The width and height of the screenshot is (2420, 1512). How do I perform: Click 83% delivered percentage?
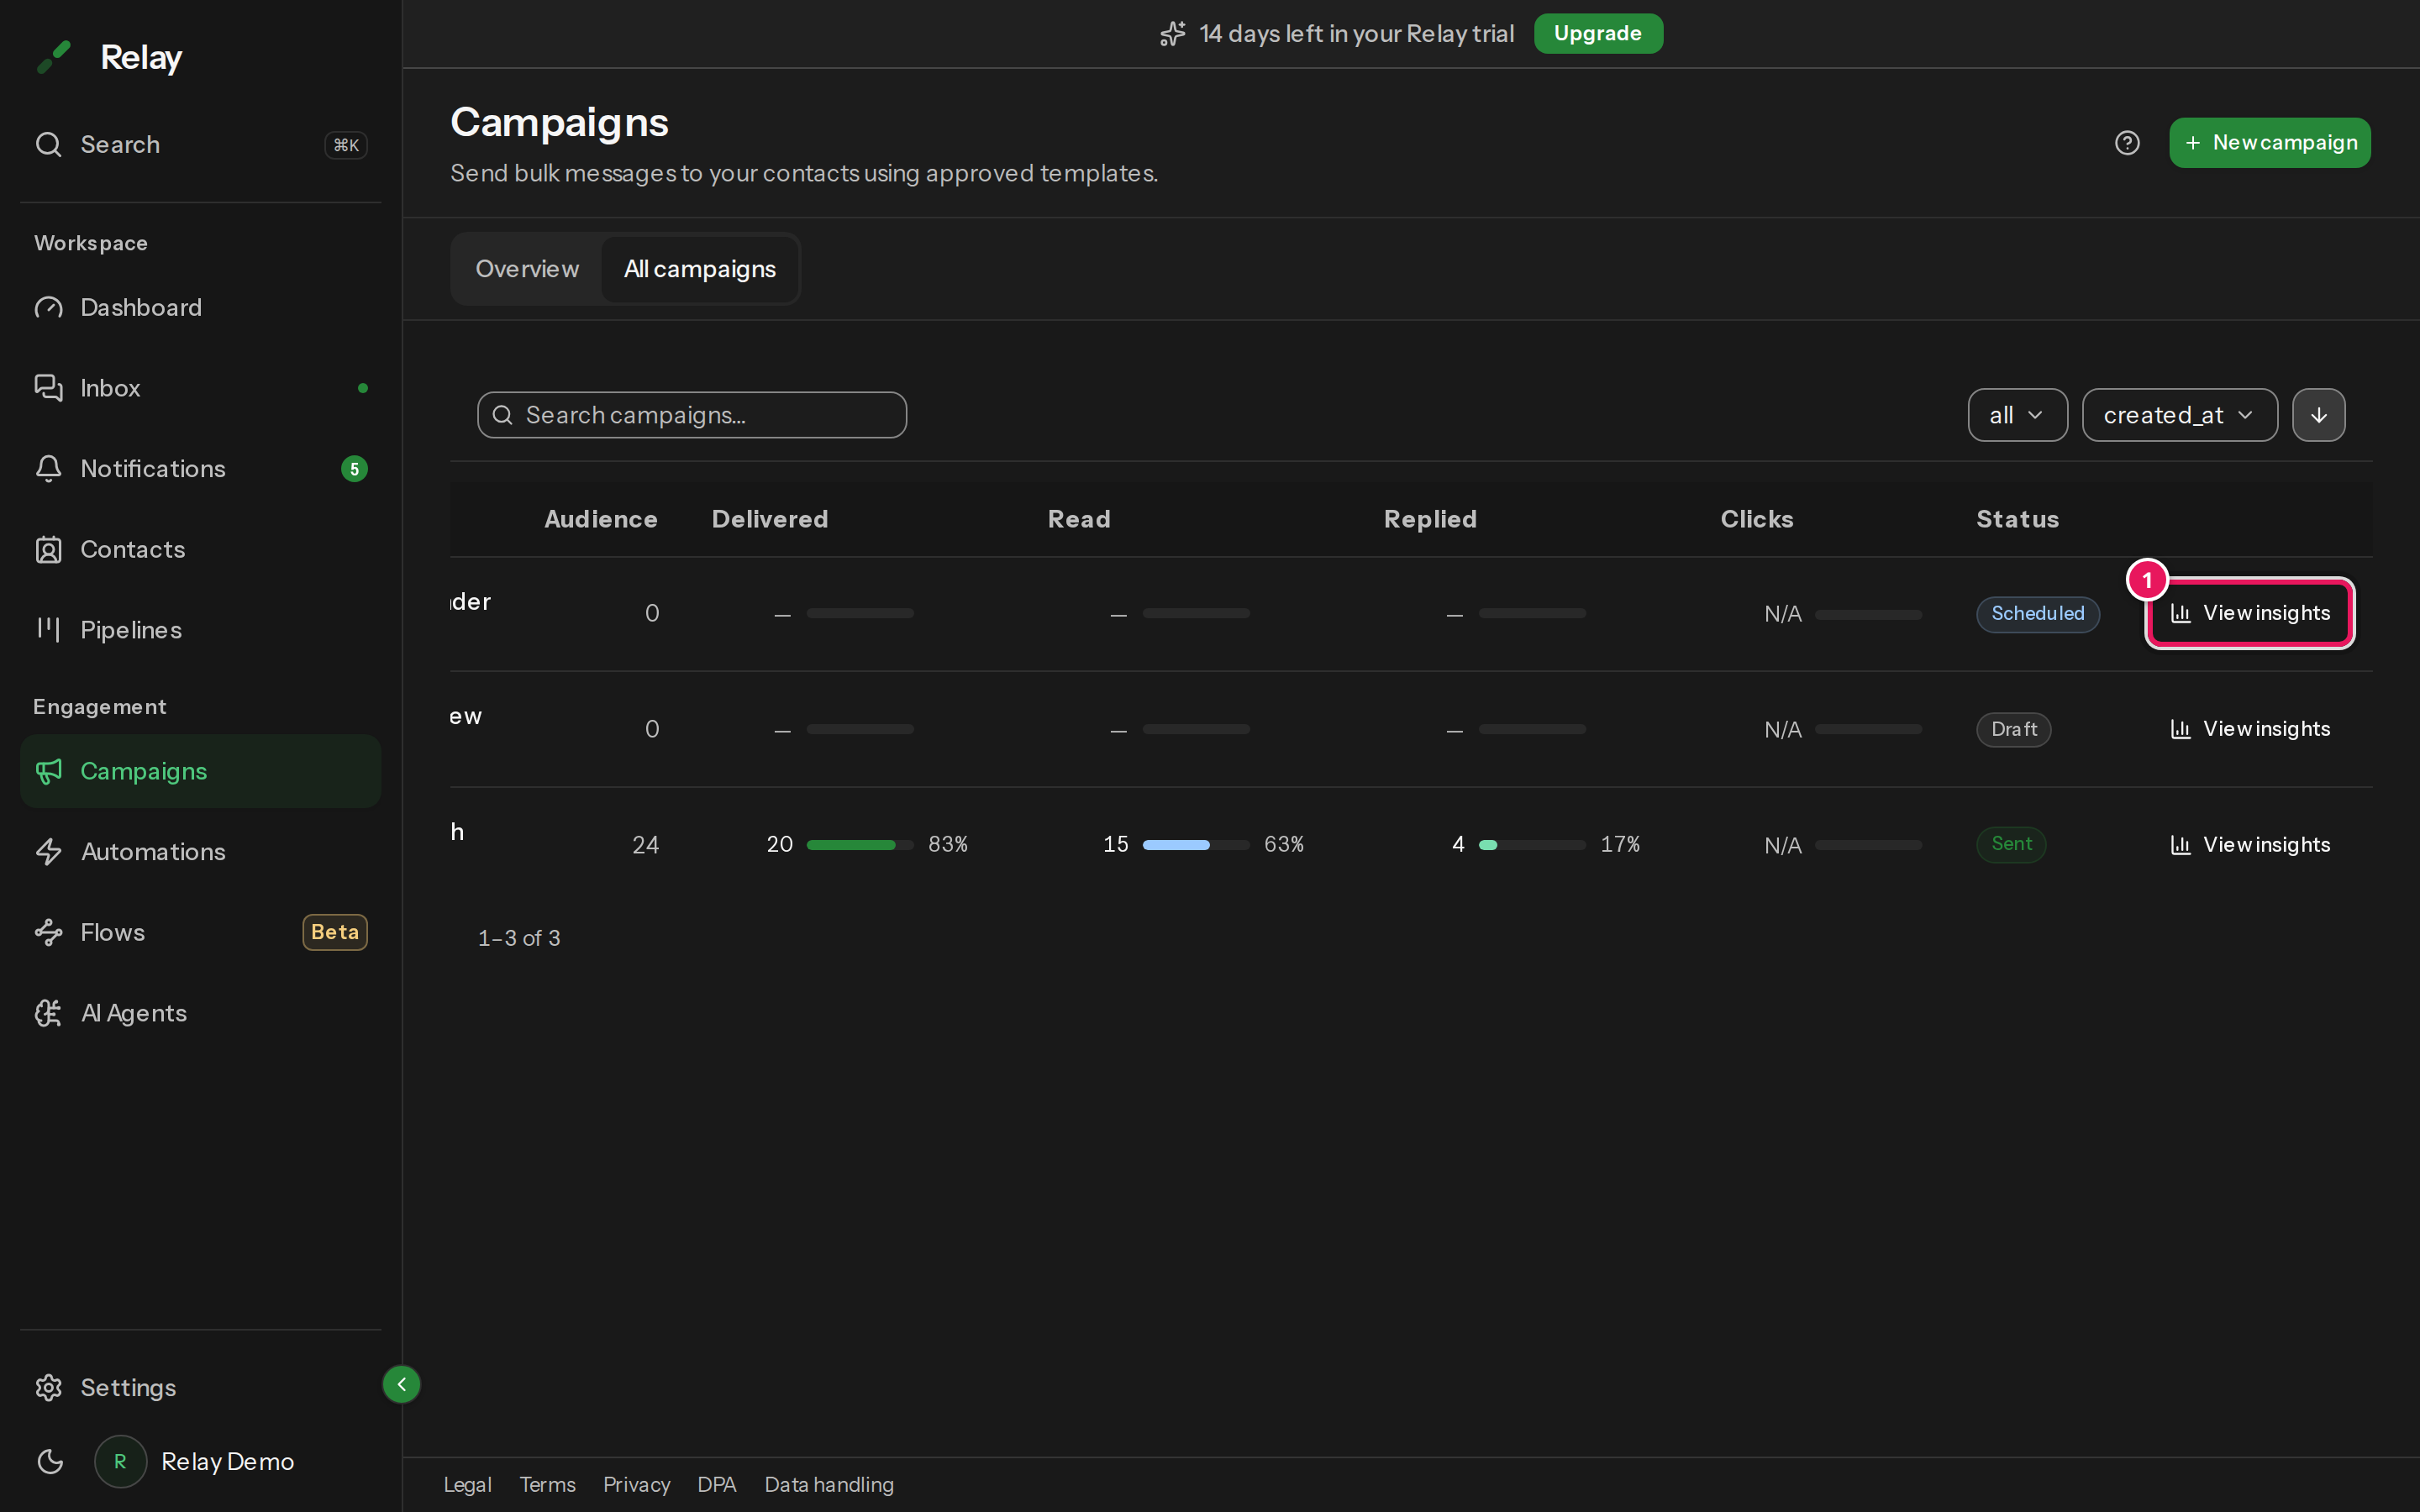coord(948,844)
